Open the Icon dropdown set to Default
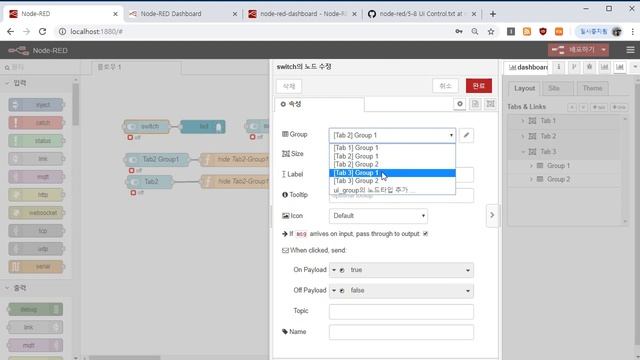Screen dimensions: 640x360 378,216
